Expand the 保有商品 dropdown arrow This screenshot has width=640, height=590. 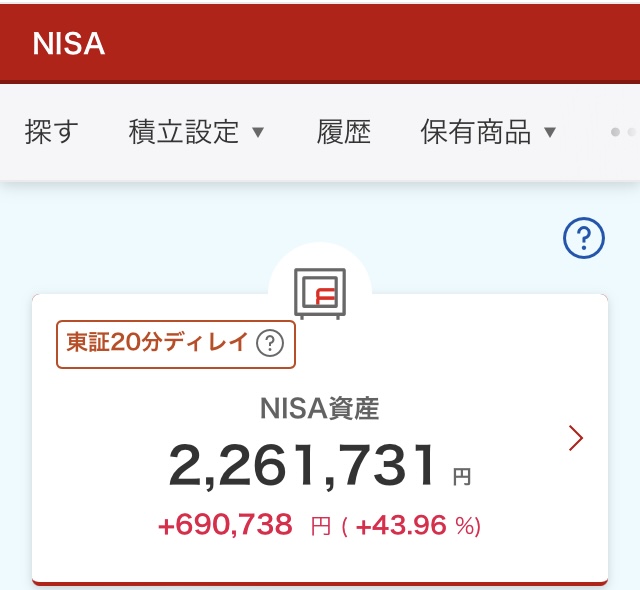550,132
